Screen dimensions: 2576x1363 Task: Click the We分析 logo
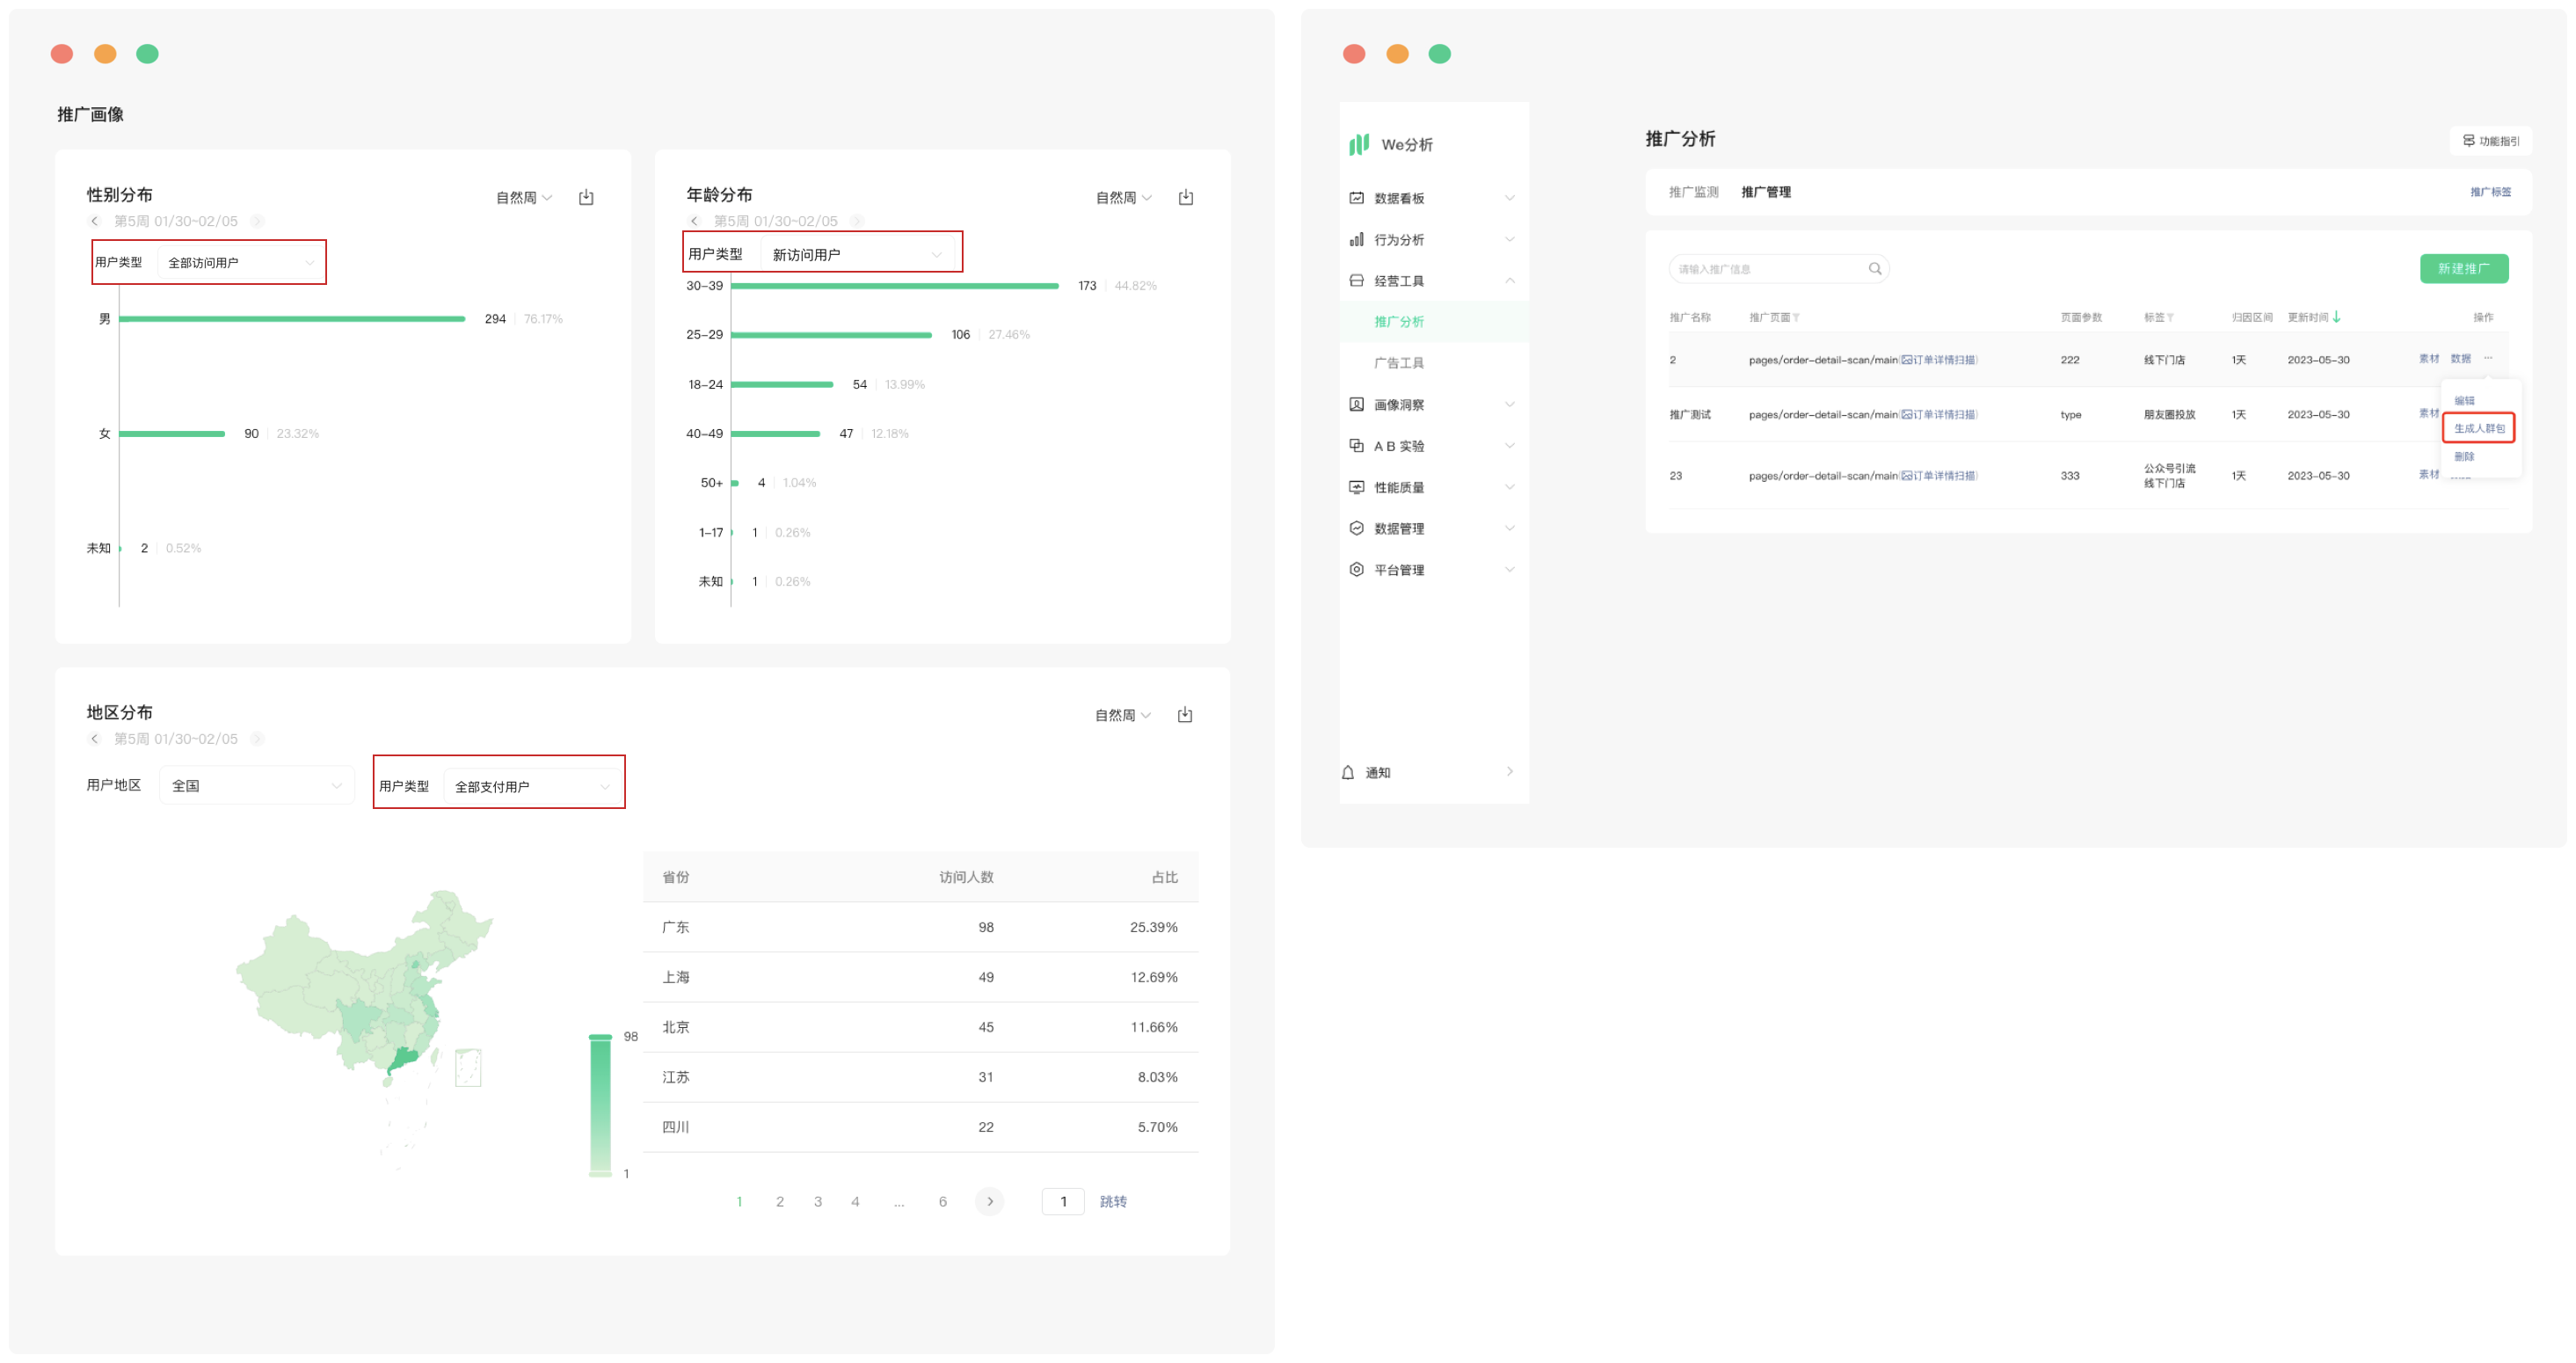pyautogui.click(x=1359, y=145)
